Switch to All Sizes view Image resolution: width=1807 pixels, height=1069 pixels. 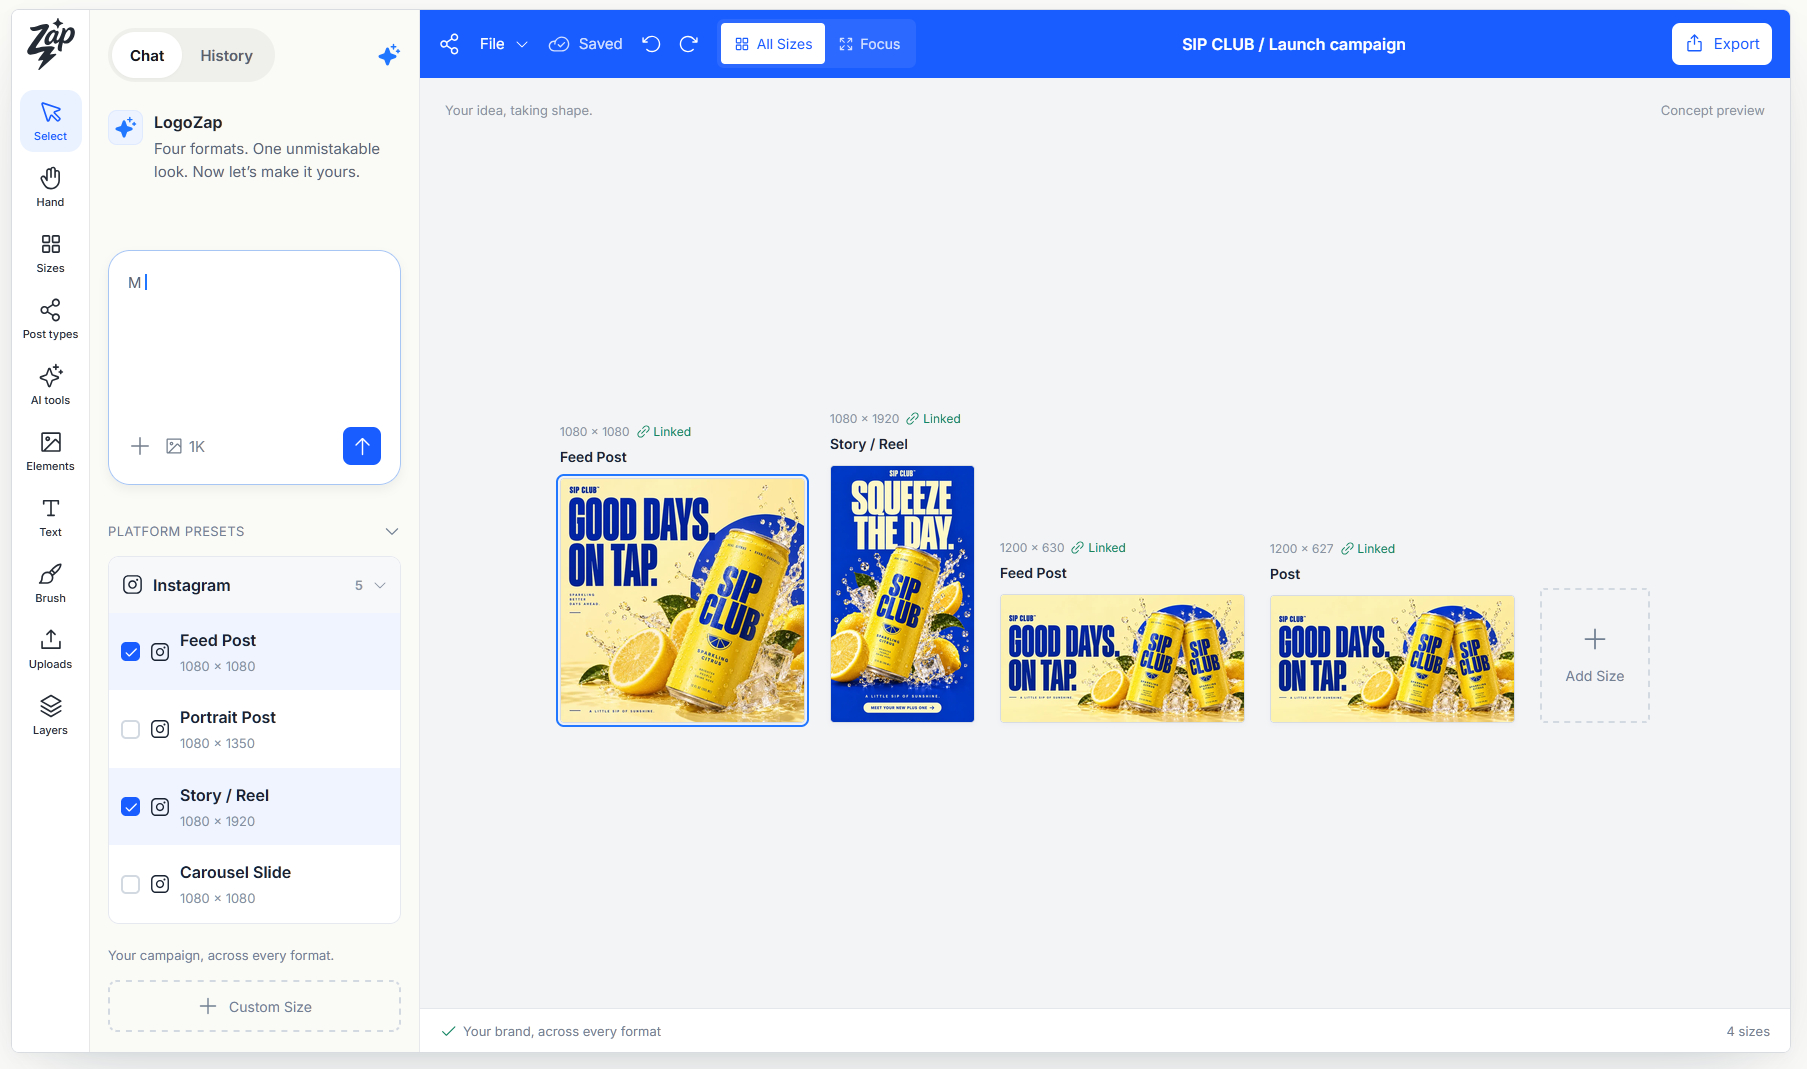(x=773, y=44)
